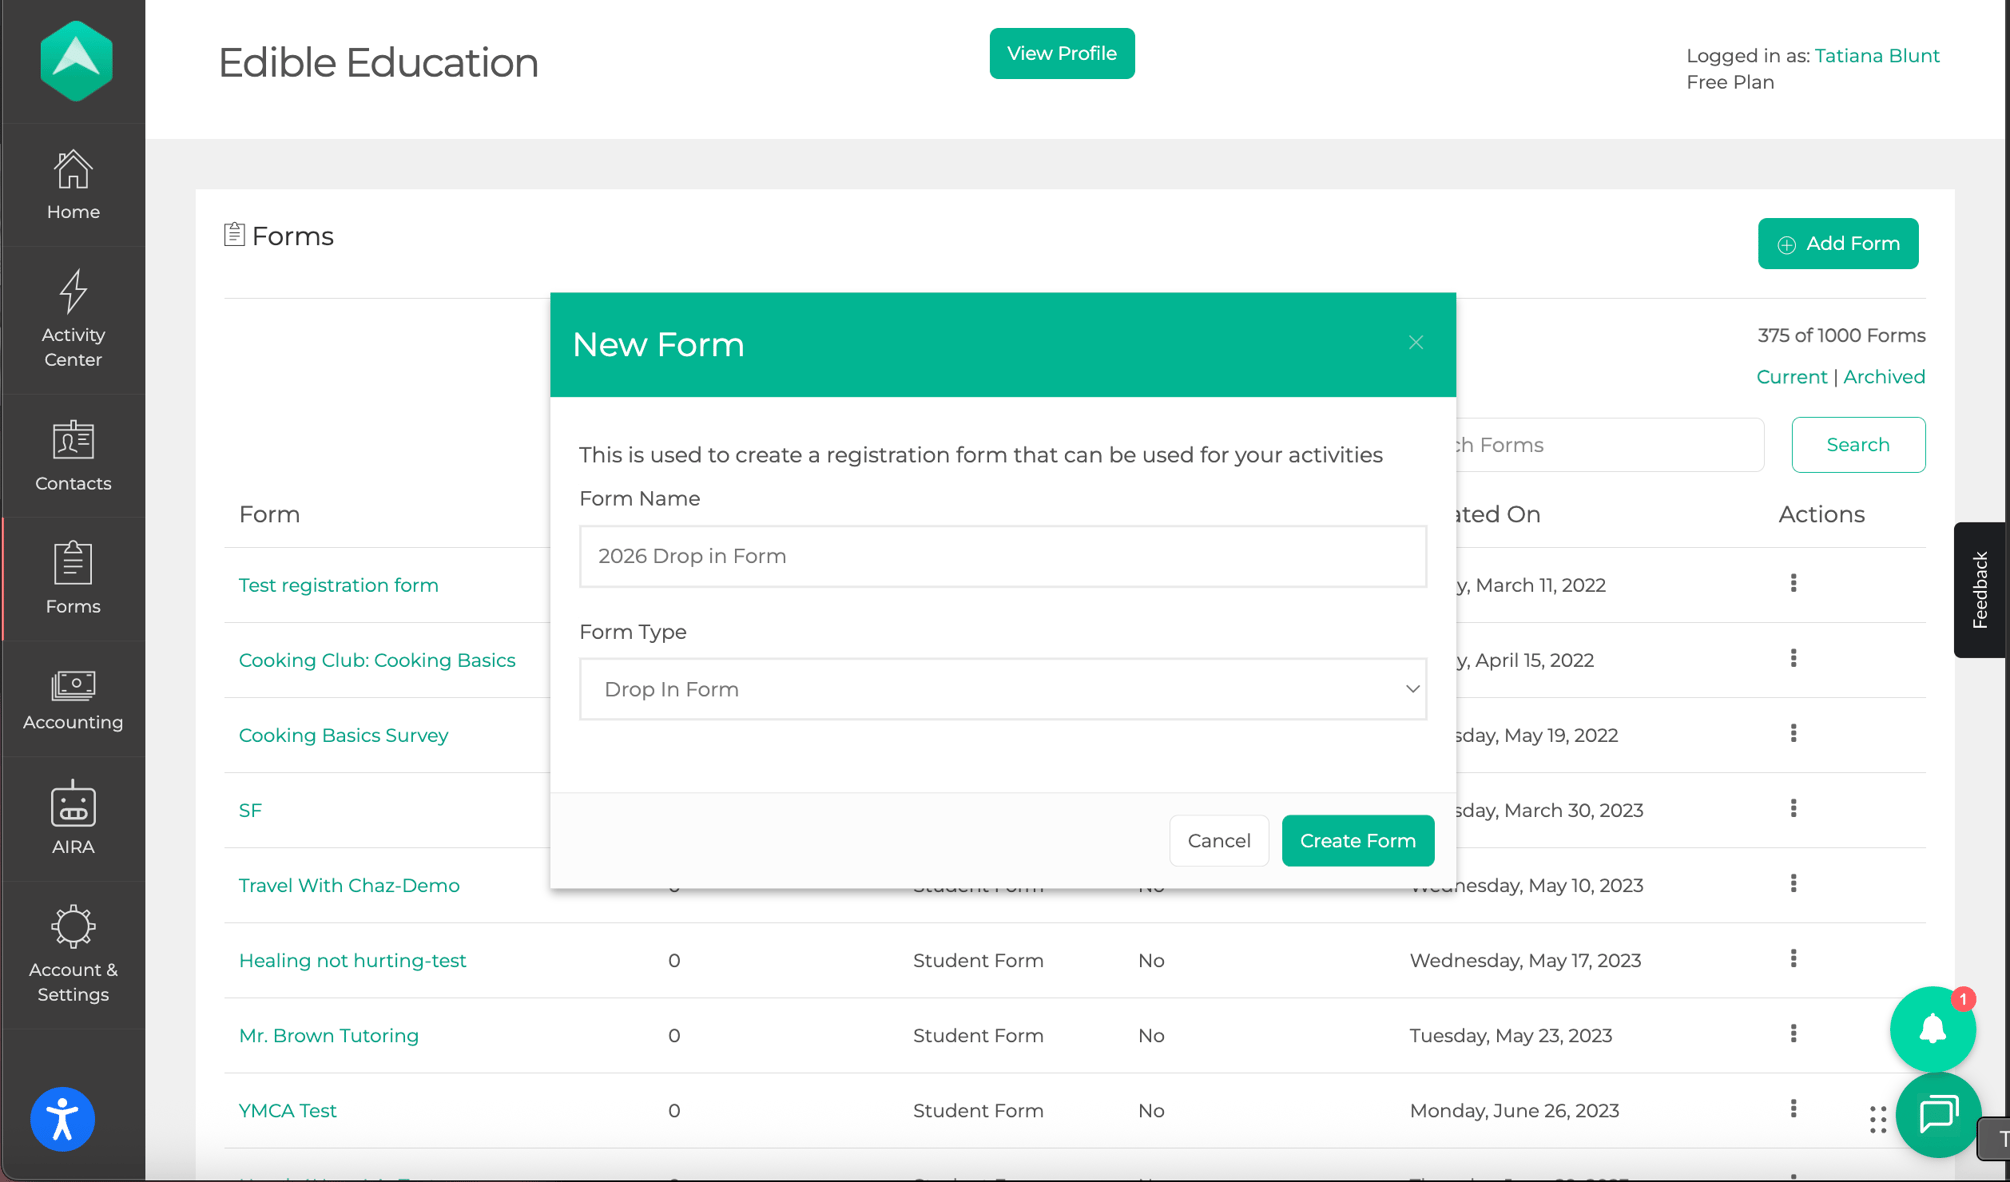The height and width of the screenshot is (1182, 2010).
Task: Open the notification bell
Action: click(x=1932, y=1028)
